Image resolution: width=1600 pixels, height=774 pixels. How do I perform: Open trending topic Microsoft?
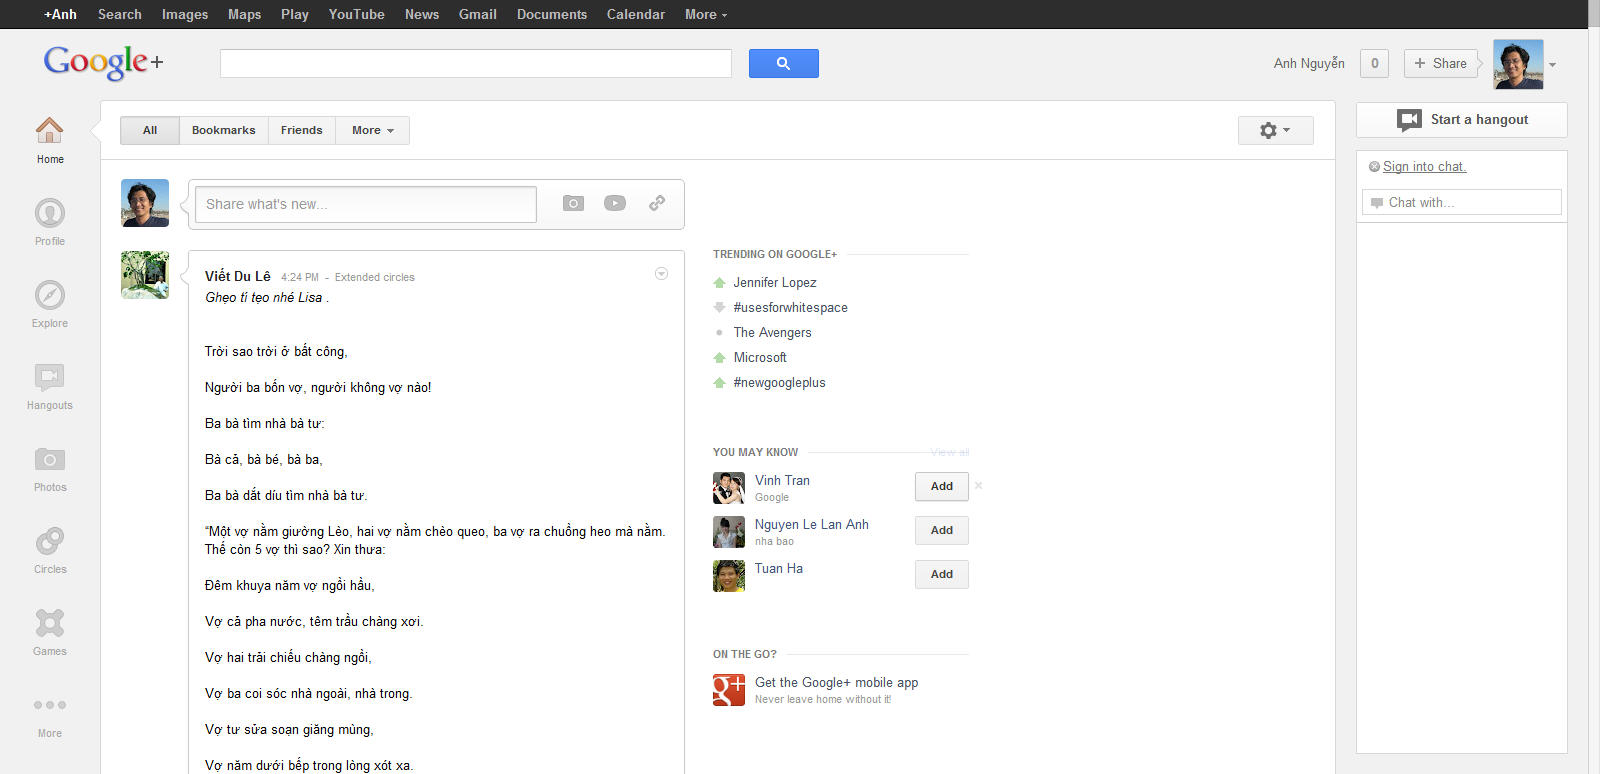(x=760, y=358)
